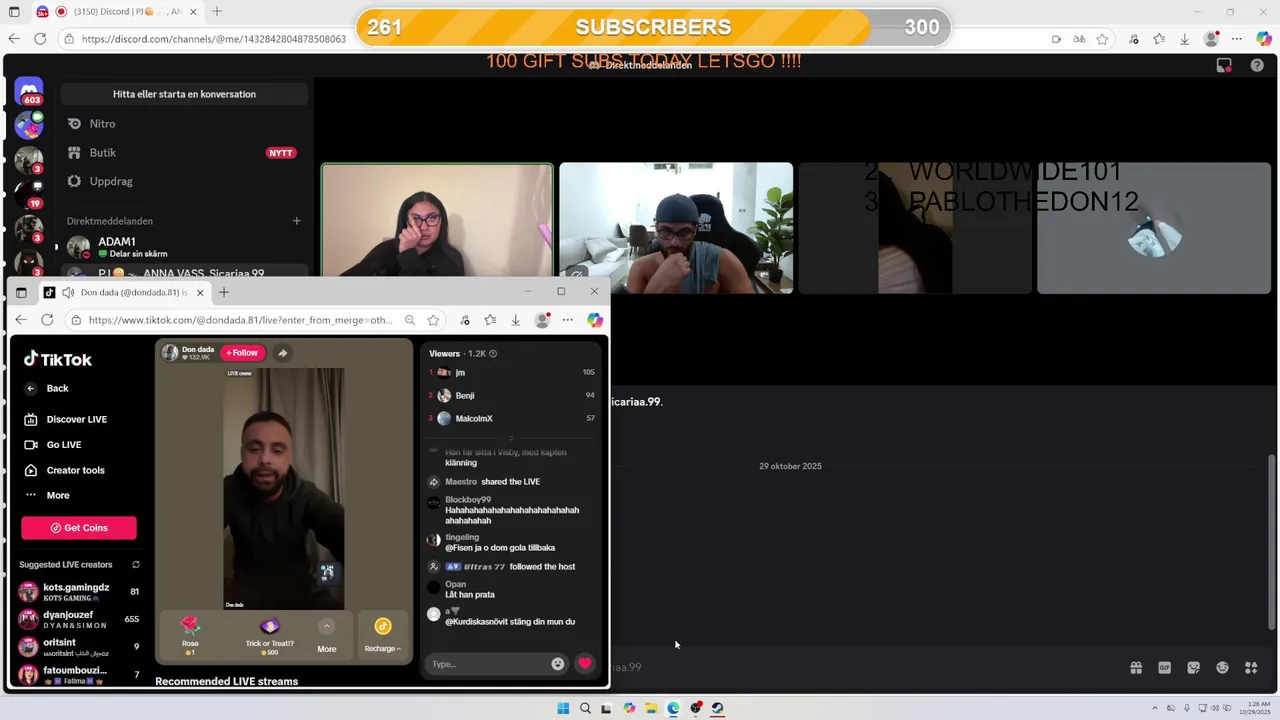Open the Discord gift icon
The height and width of the screenshot is (720, 1280).
(1136, 668)
